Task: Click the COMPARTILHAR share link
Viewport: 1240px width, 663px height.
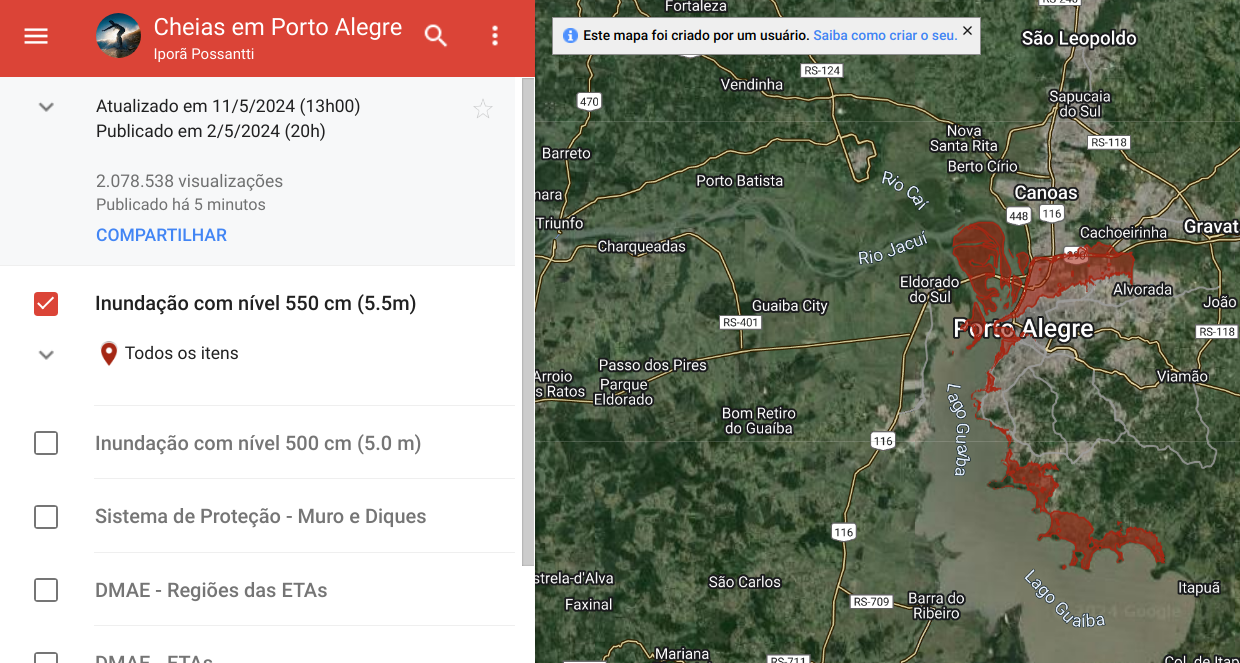Action: (x=161, y=235)
